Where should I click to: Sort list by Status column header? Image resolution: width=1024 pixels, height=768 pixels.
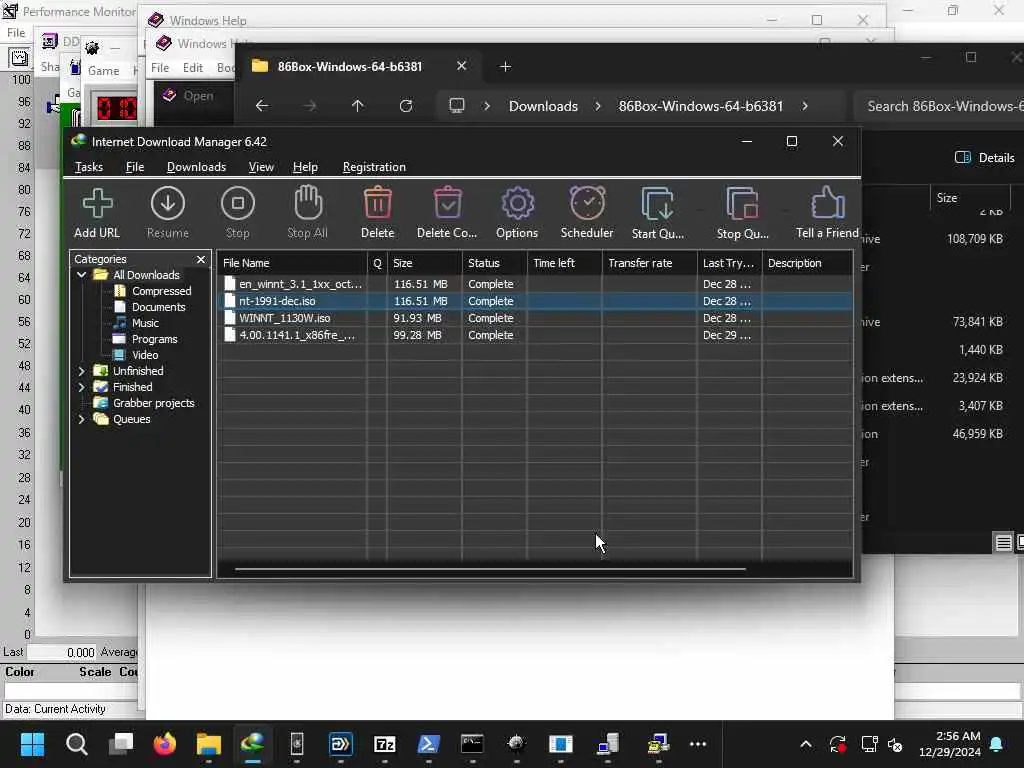pos(494,263)
